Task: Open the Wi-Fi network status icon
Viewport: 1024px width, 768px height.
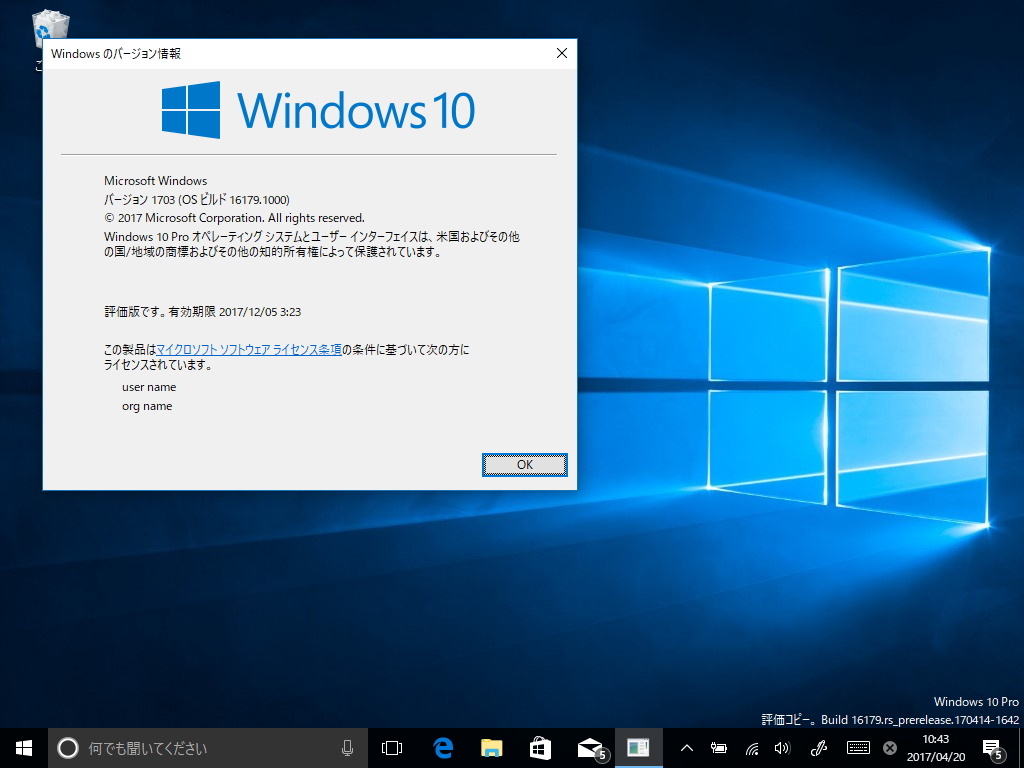Action: (752, 747)
